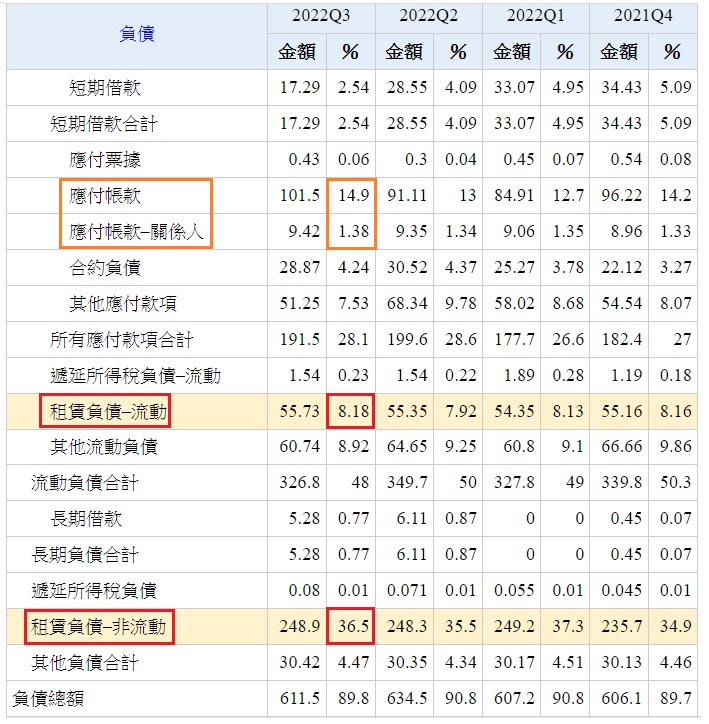The image size is (709, 724).
Task: Click the 96.22 amount cell
Action: click(x=621, y=196)
